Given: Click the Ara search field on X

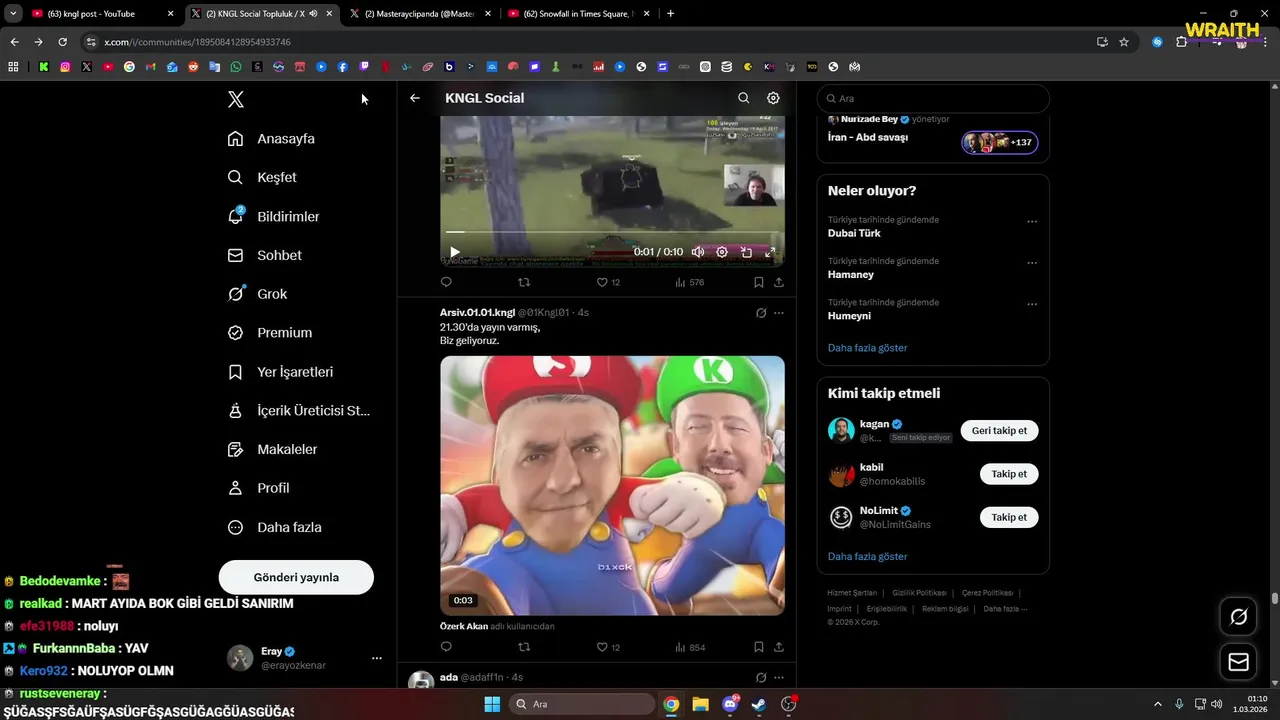Looking at the screenshot, I should [x=933, y=98].
